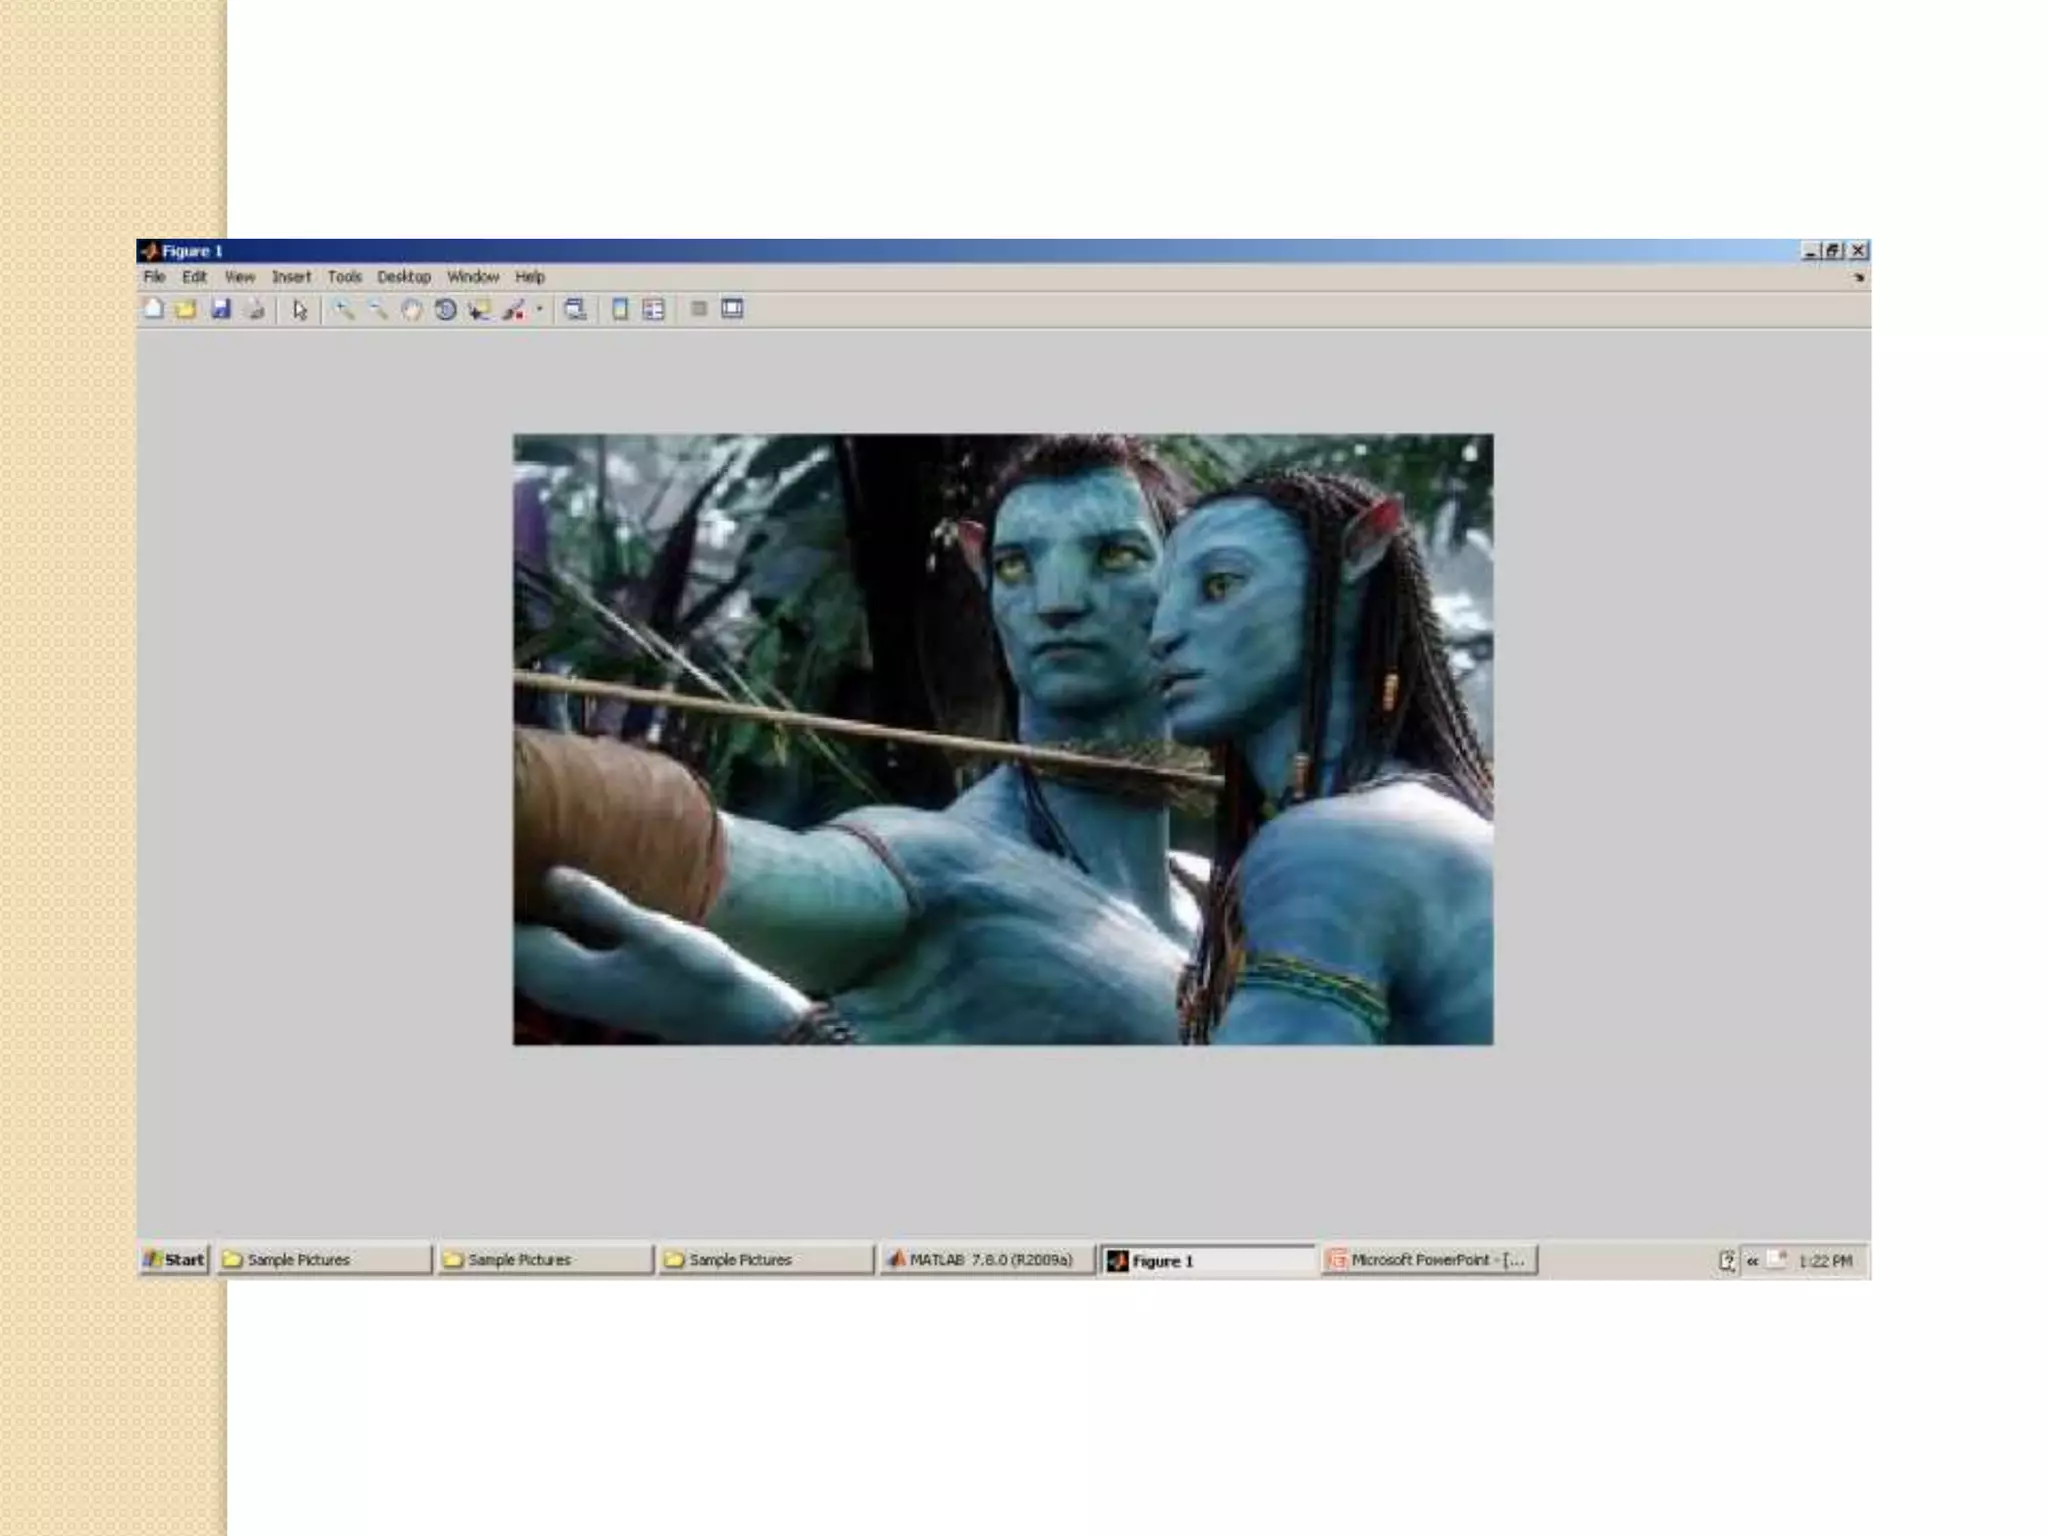The width and height of the screenshot is (2048, 1536).
Task: Toggle the Data Cursor tool
Action: (x=480, y=310)
